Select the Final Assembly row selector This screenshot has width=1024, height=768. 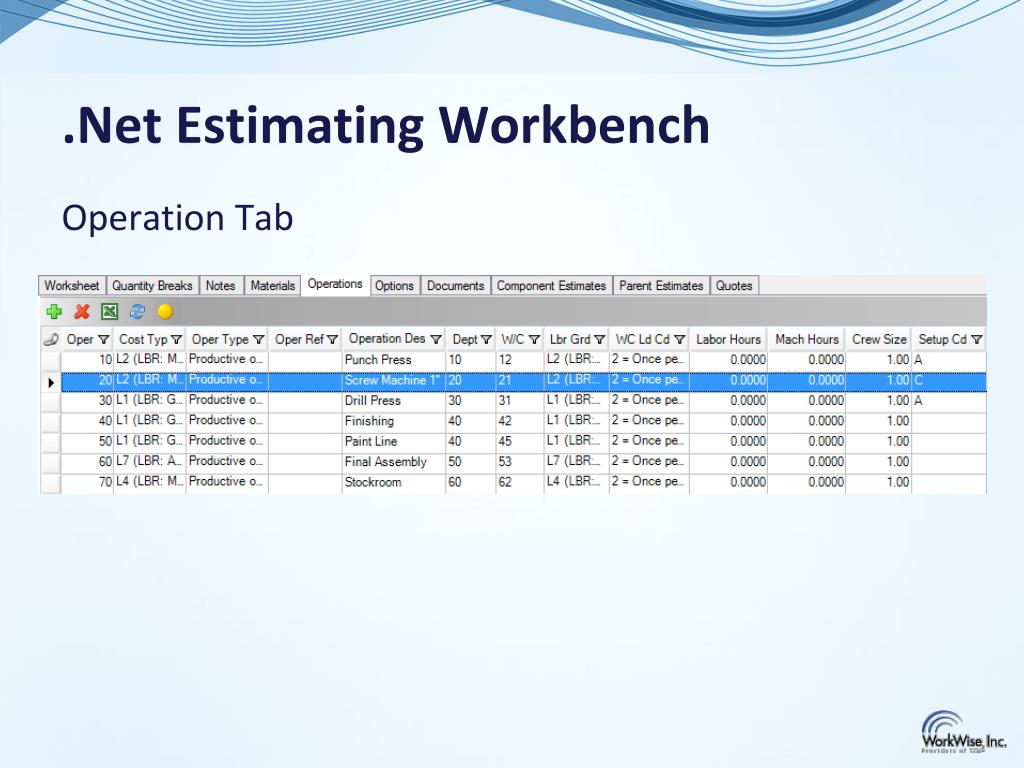[x=51, y=462]
